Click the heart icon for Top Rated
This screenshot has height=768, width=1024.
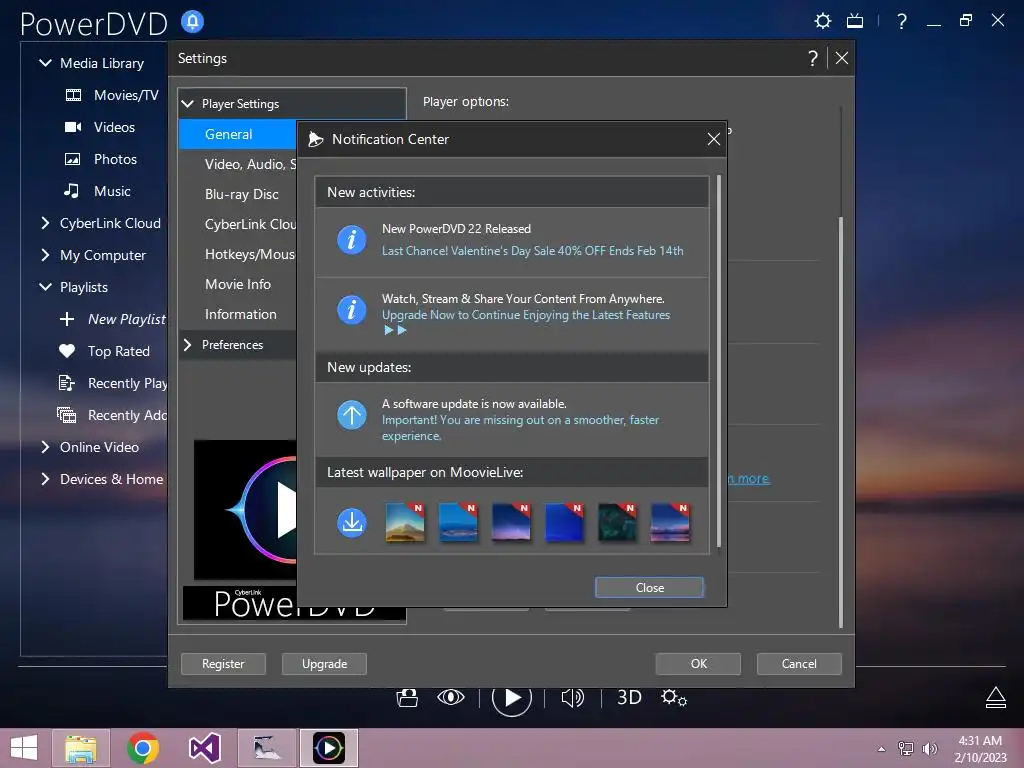[x=67, y=351]
